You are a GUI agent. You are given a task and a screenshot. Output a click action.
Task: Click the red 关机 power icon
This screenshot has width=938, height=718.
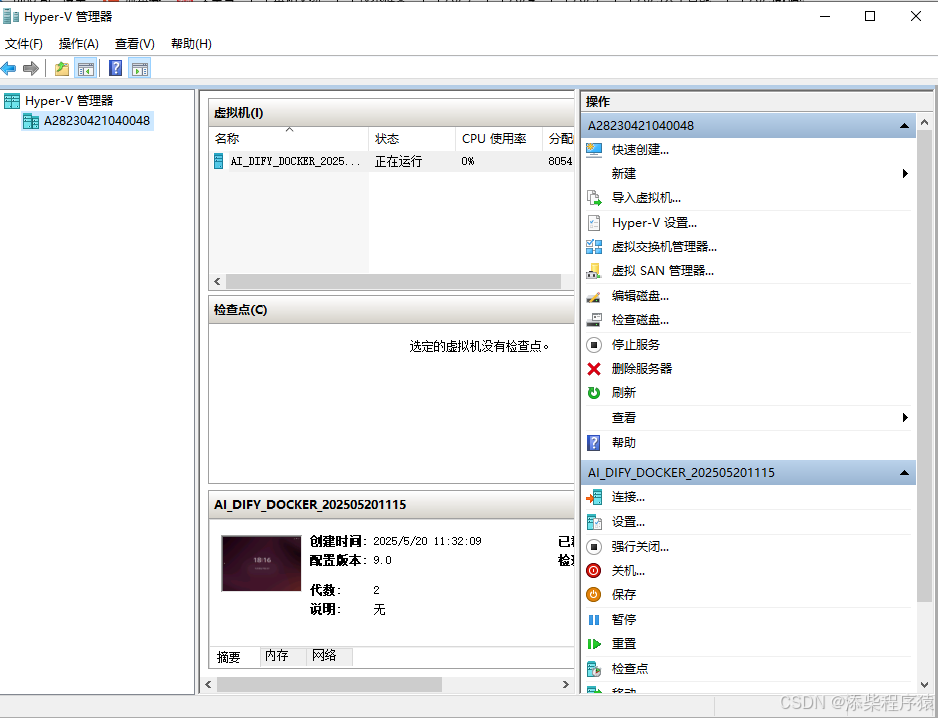tap(594, 571)
